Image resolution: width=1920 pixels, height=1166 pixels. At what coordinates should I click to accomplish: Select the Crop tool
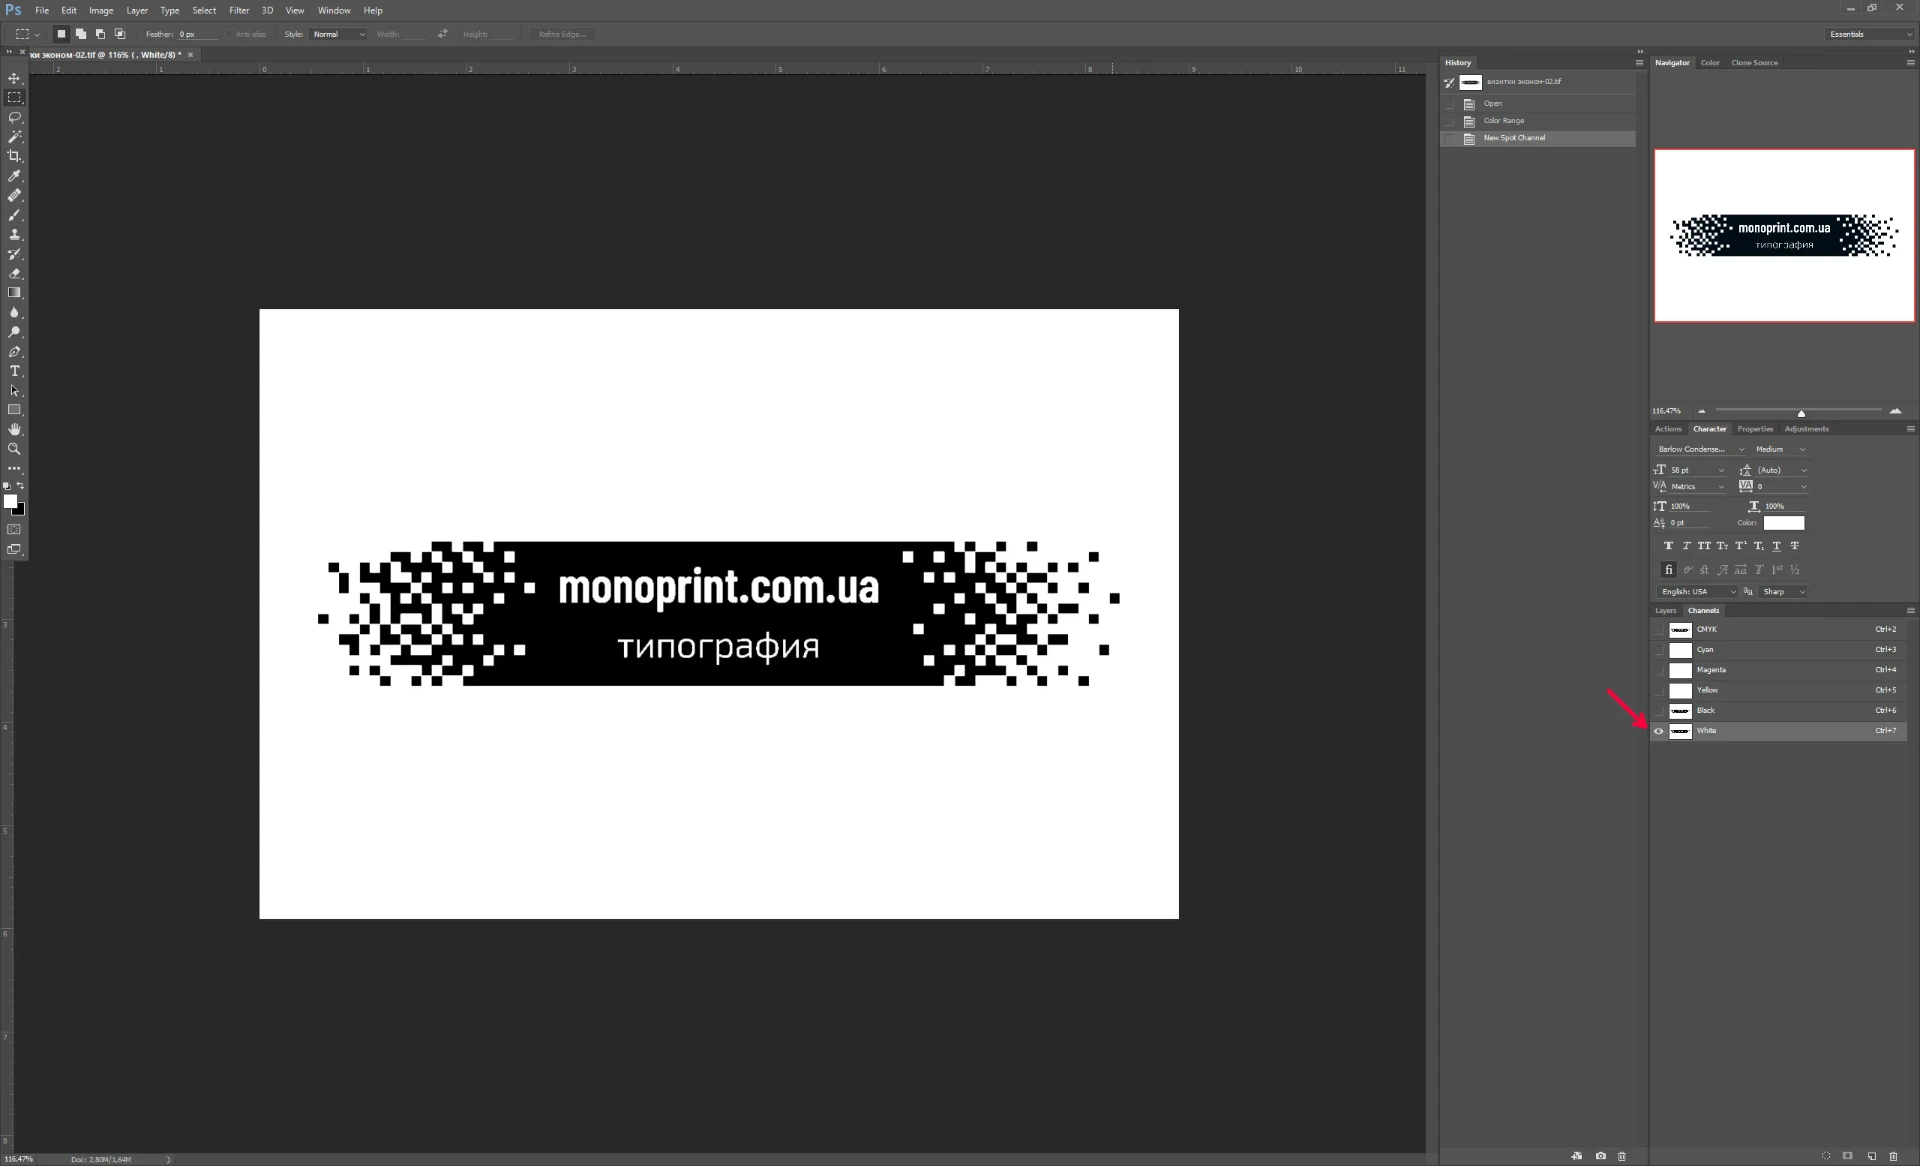tap(14, 156)
